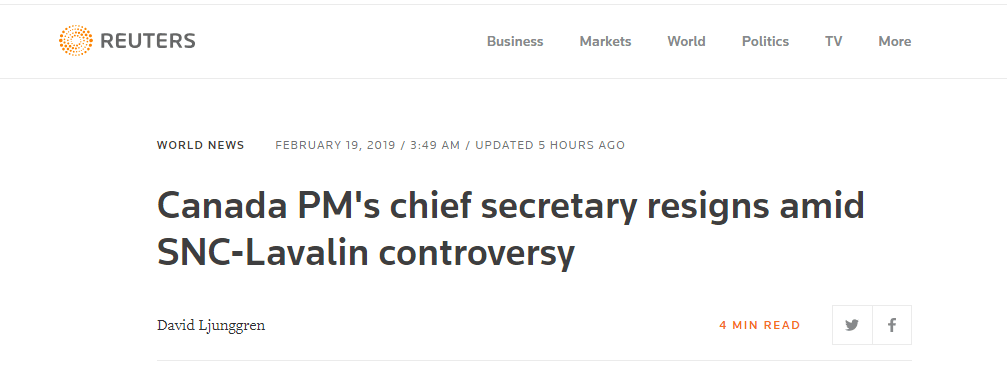Share the article on Facebook
This screenshot has width=1007, height=374.
(x=892, y=325)
